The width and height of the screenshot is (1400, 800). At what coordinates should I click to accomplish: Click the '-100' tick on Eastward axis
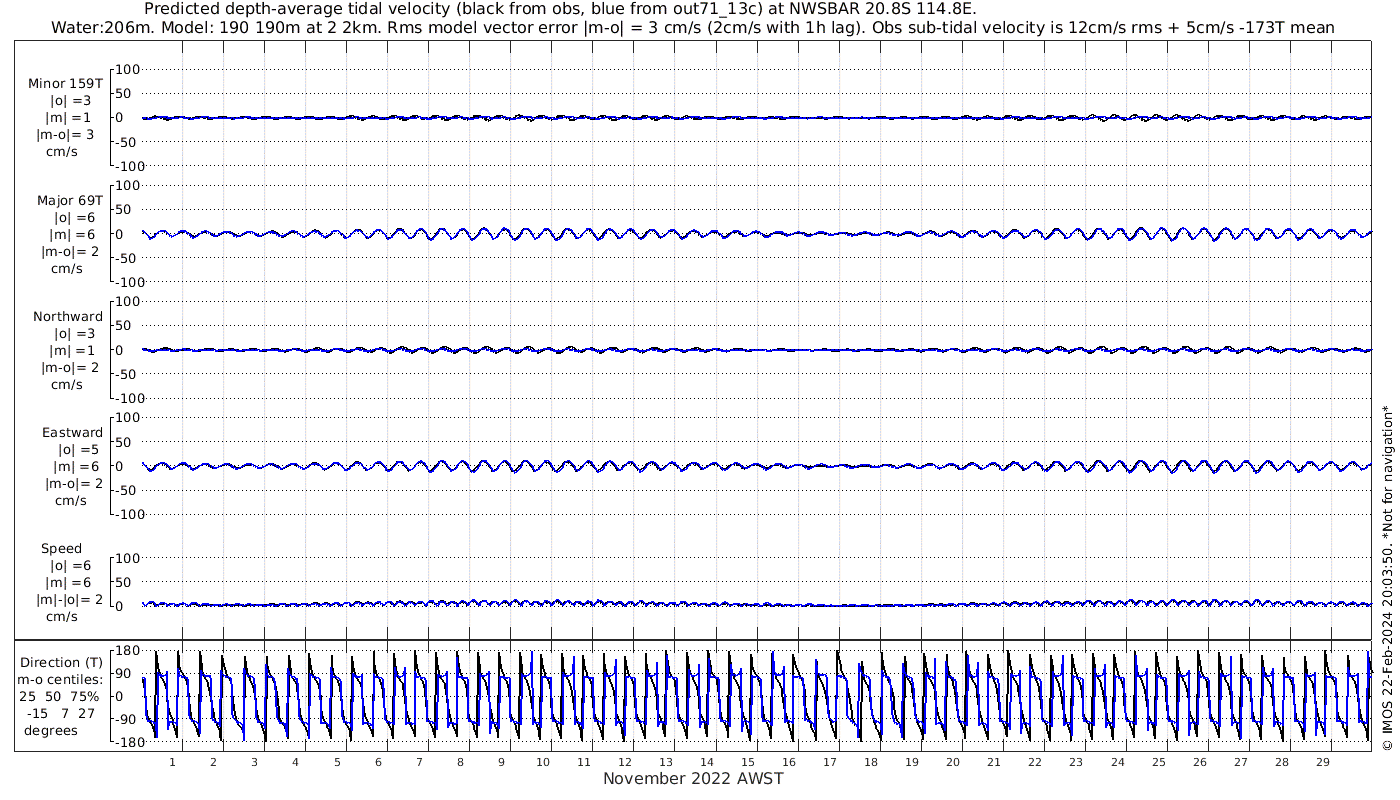128,514
